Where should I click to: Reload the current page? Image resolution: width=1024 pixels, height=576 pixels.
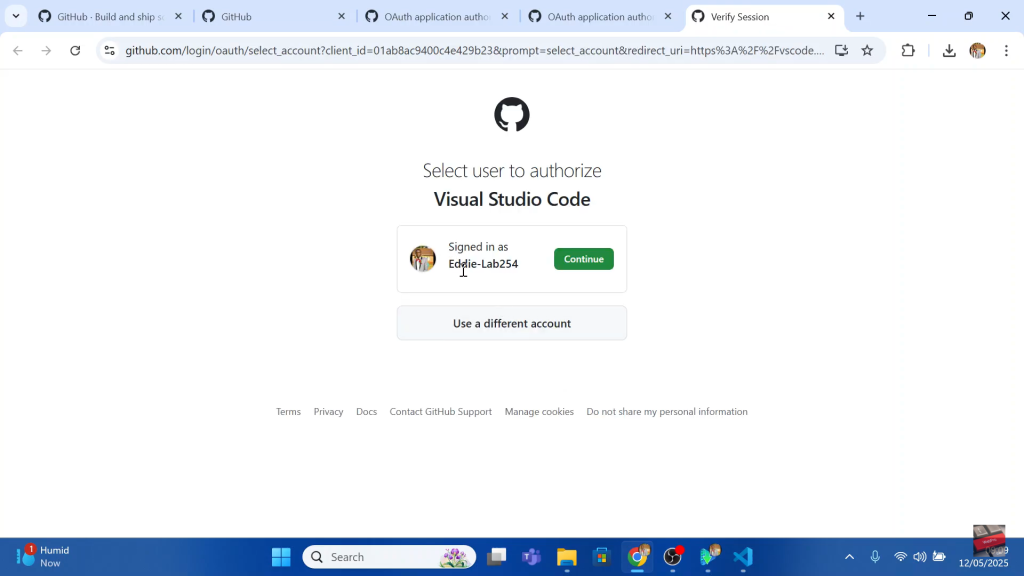(75, 50)
